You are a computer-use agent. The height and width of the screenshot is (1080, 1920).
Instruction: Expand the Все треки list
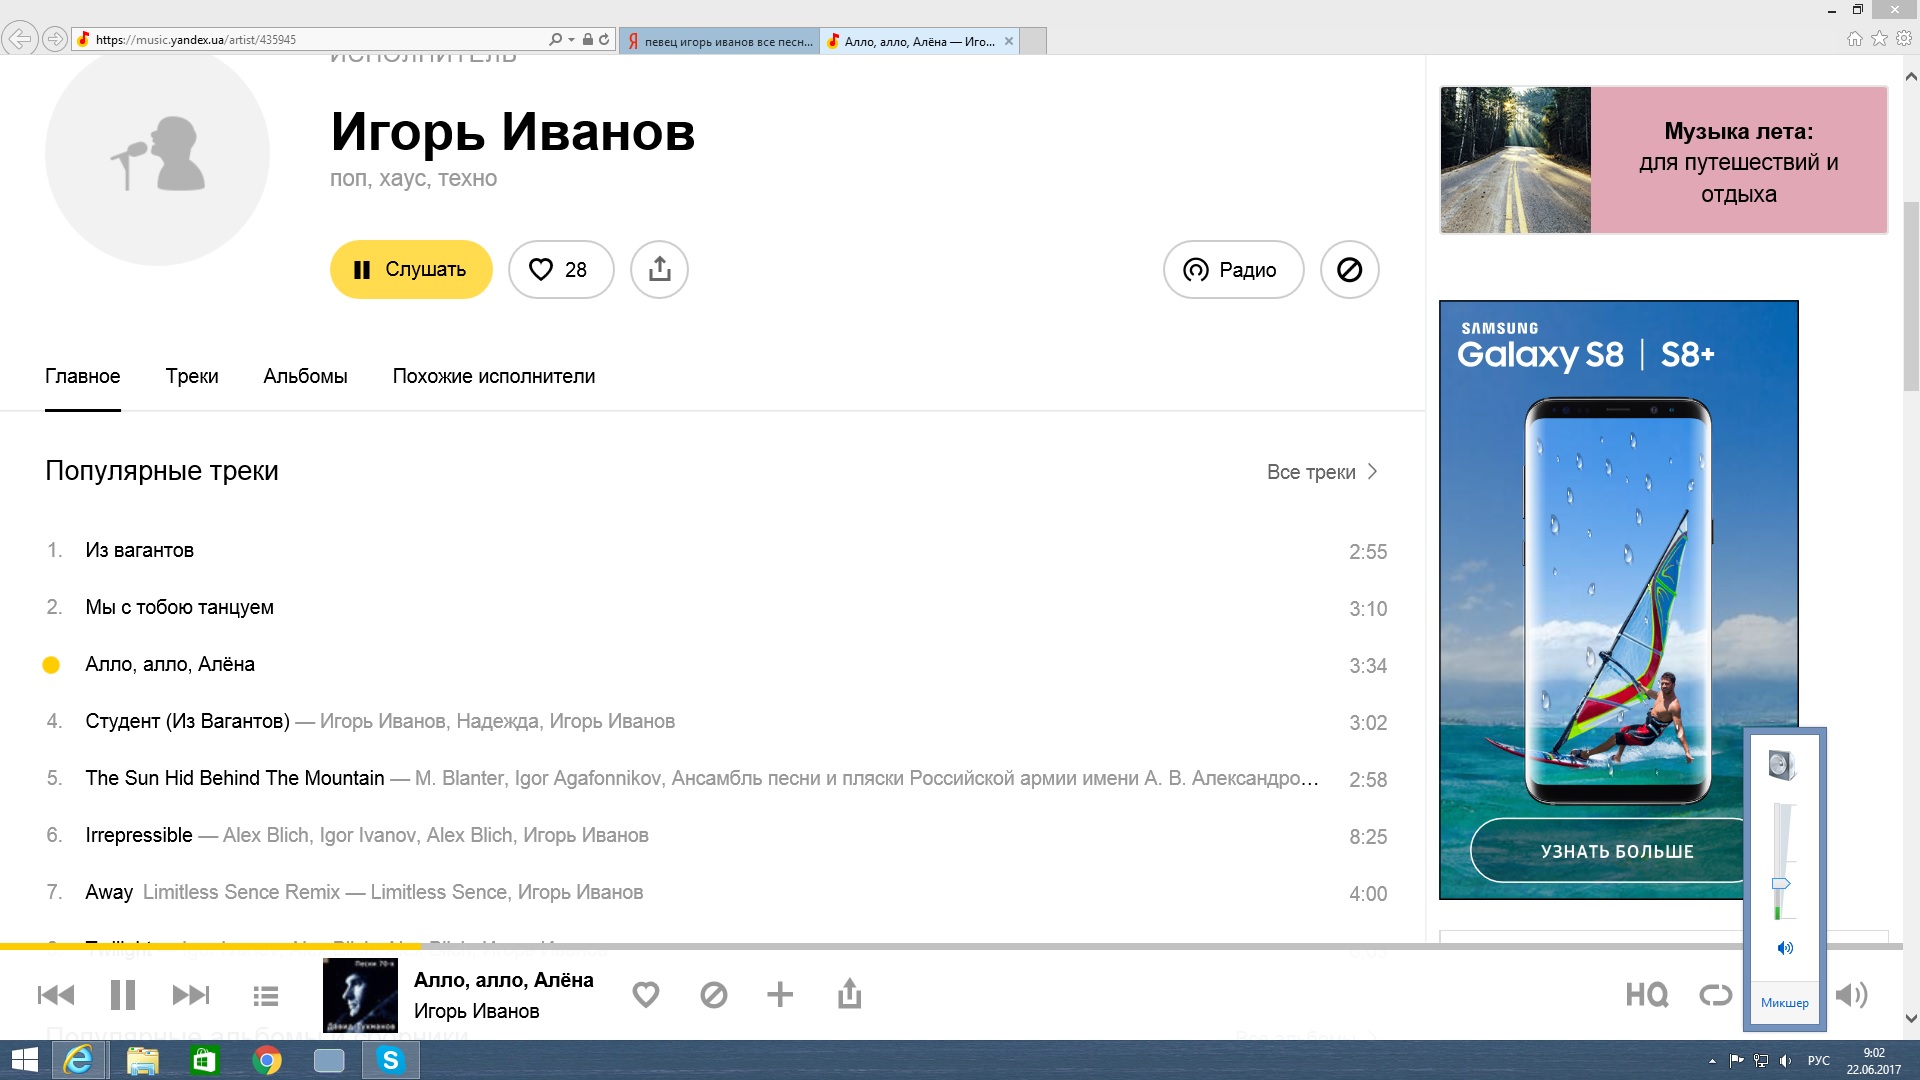pyautogui.click(x=1322, y=472)
